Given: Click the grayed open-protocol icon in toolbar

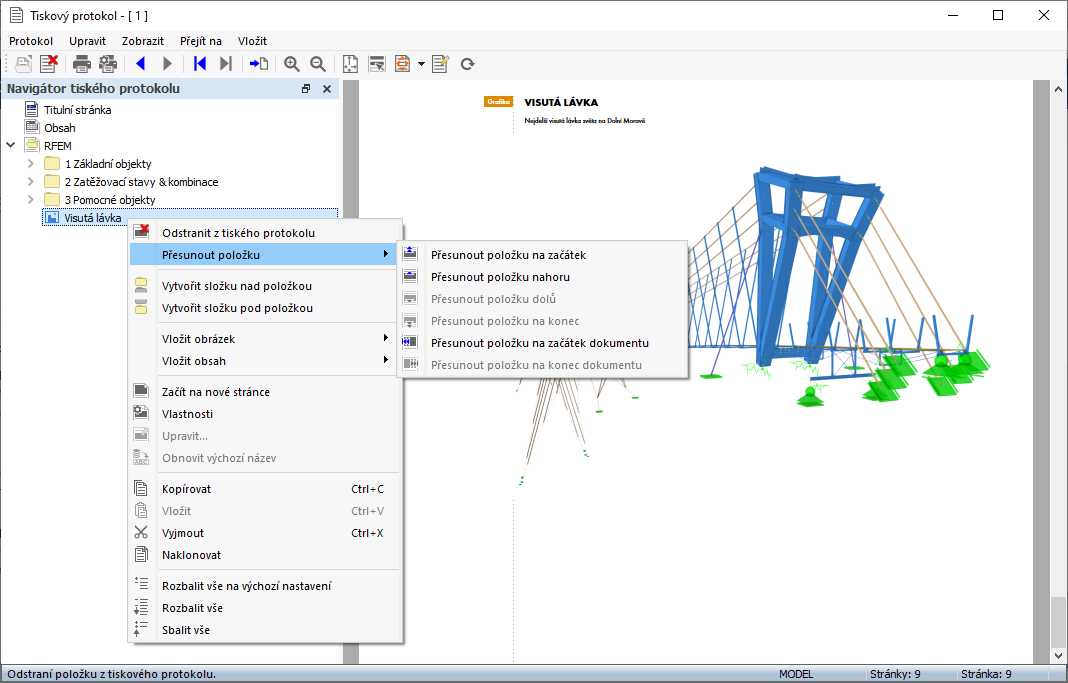Looking at the screenshot, I should tap(22, 64).
